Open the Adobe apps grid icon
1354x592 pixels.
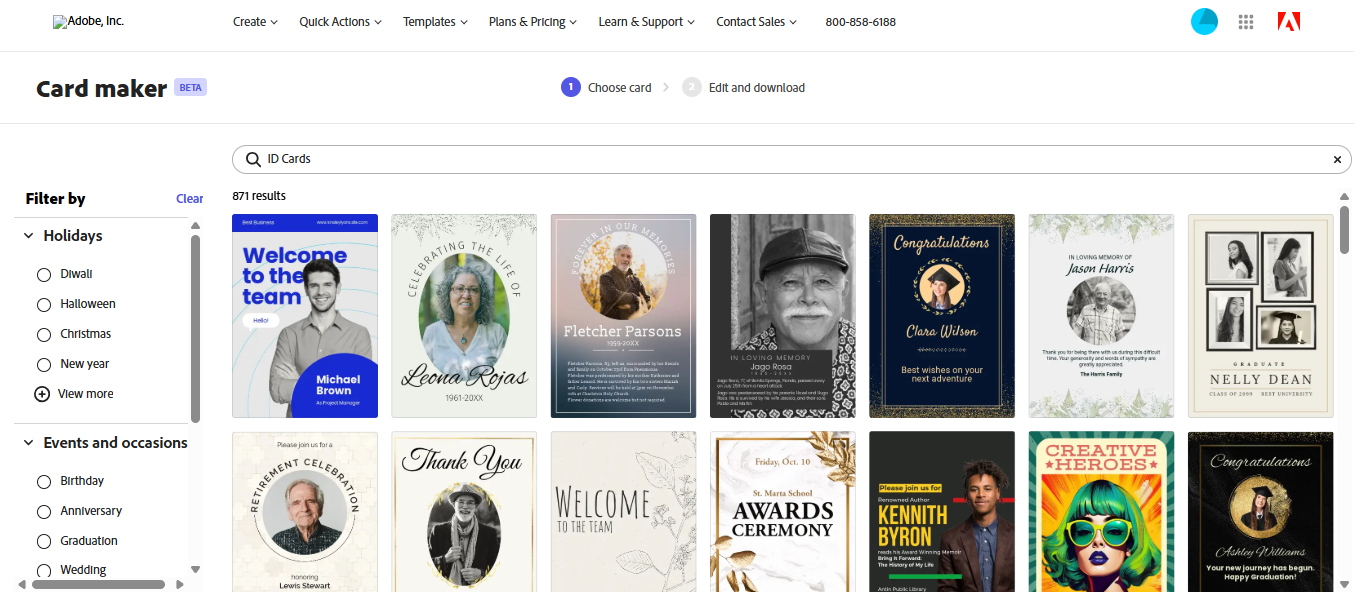point(1246,22)
